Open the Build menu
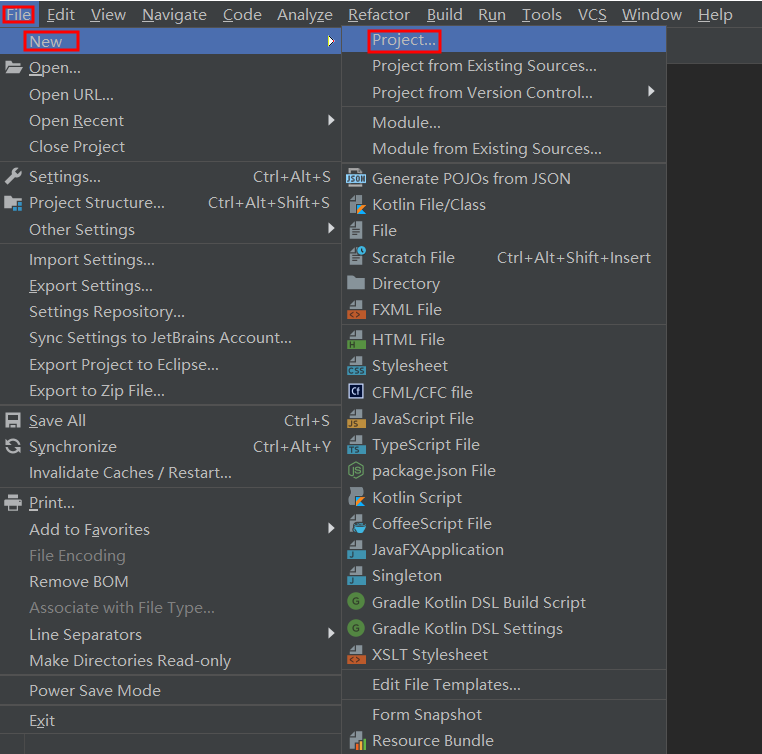The height and width of the screenshot is (754, 762). point(445,15)
